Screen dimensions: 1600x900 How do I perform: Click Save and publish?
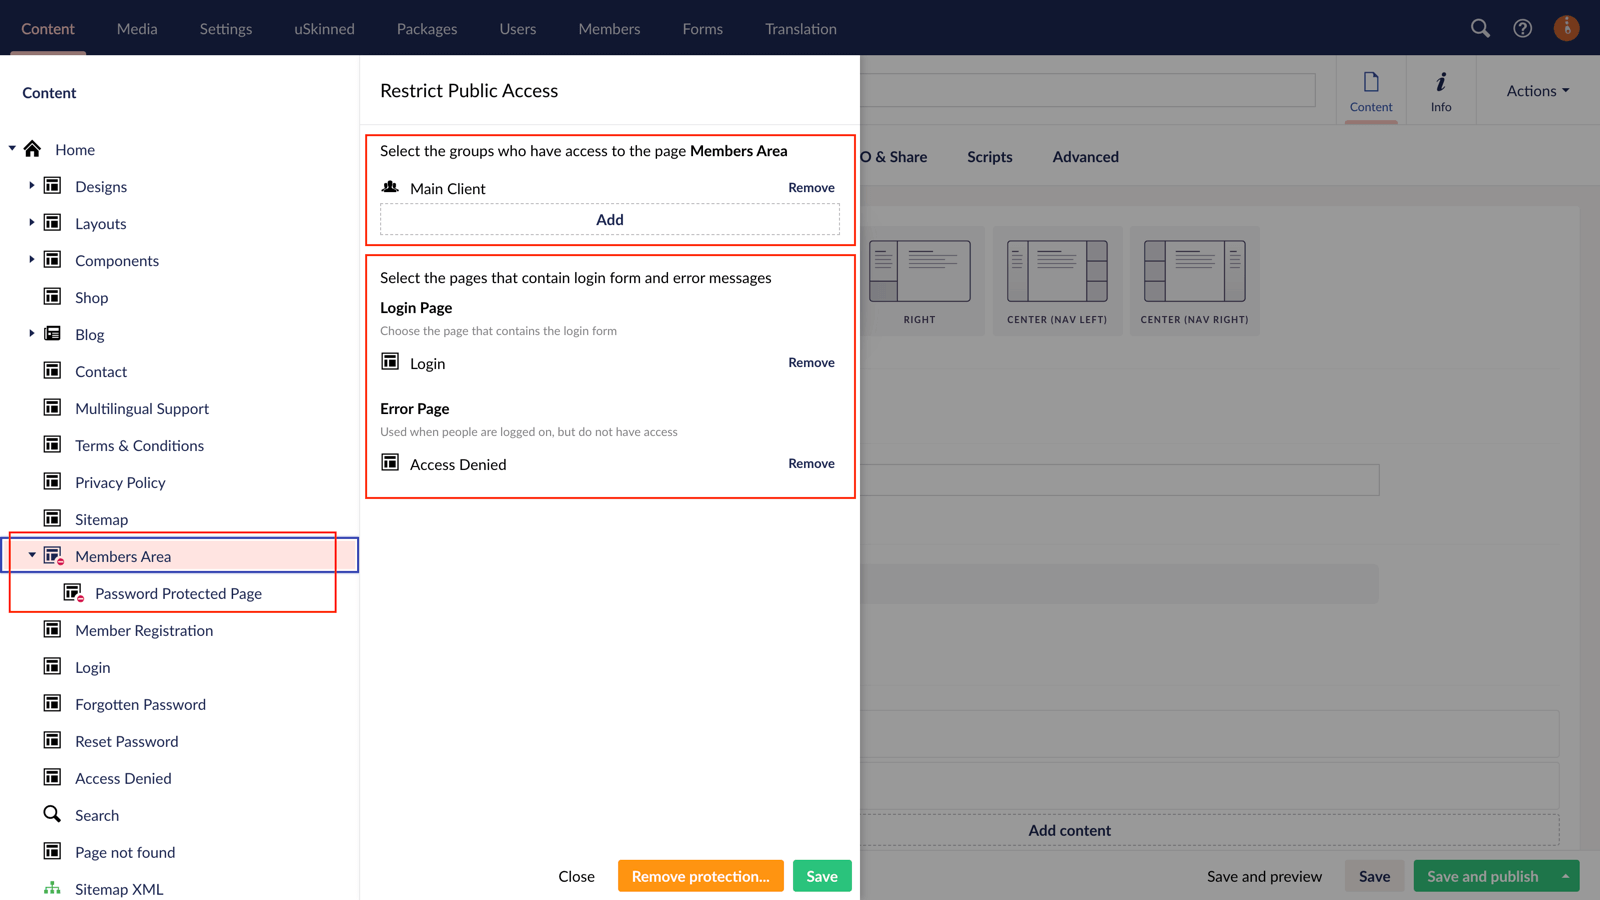click(x=1484, y=875)
